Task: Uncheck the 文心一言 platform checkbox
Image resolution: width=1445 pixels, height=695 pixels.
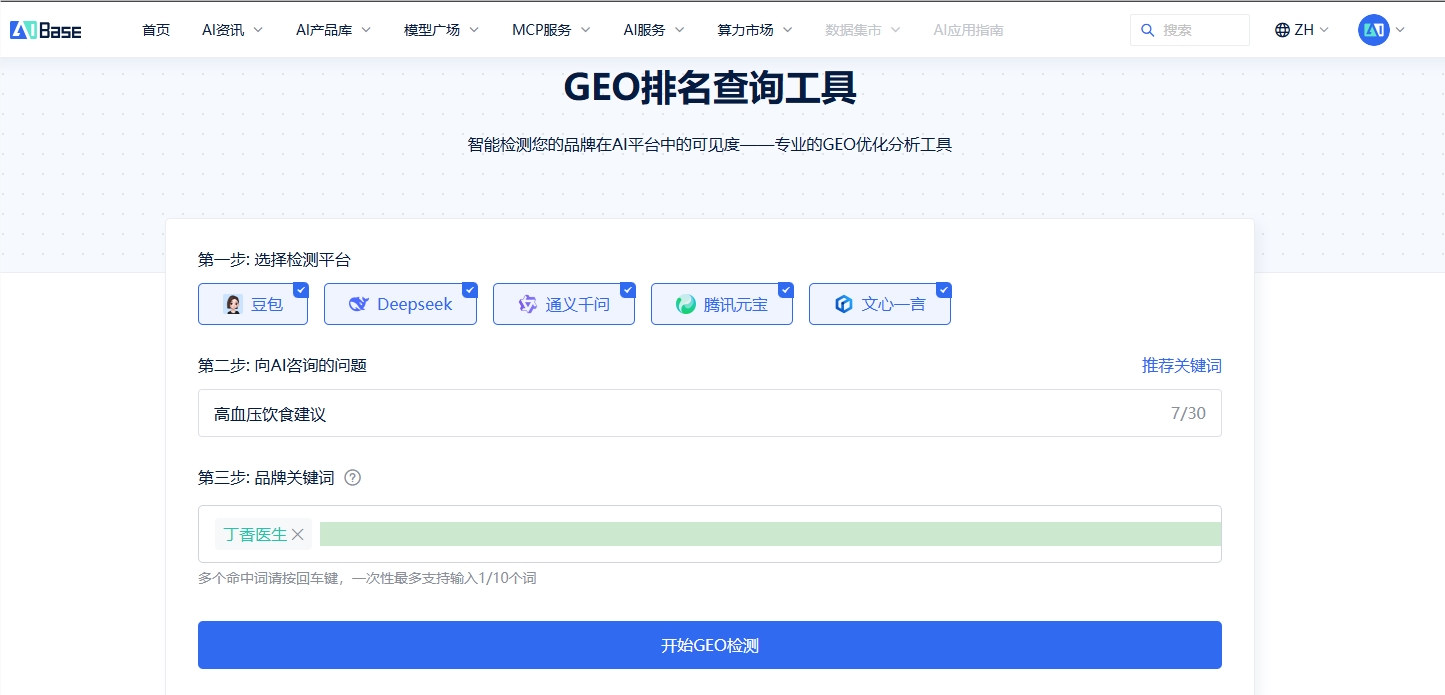Action: [x=944, y=290]
